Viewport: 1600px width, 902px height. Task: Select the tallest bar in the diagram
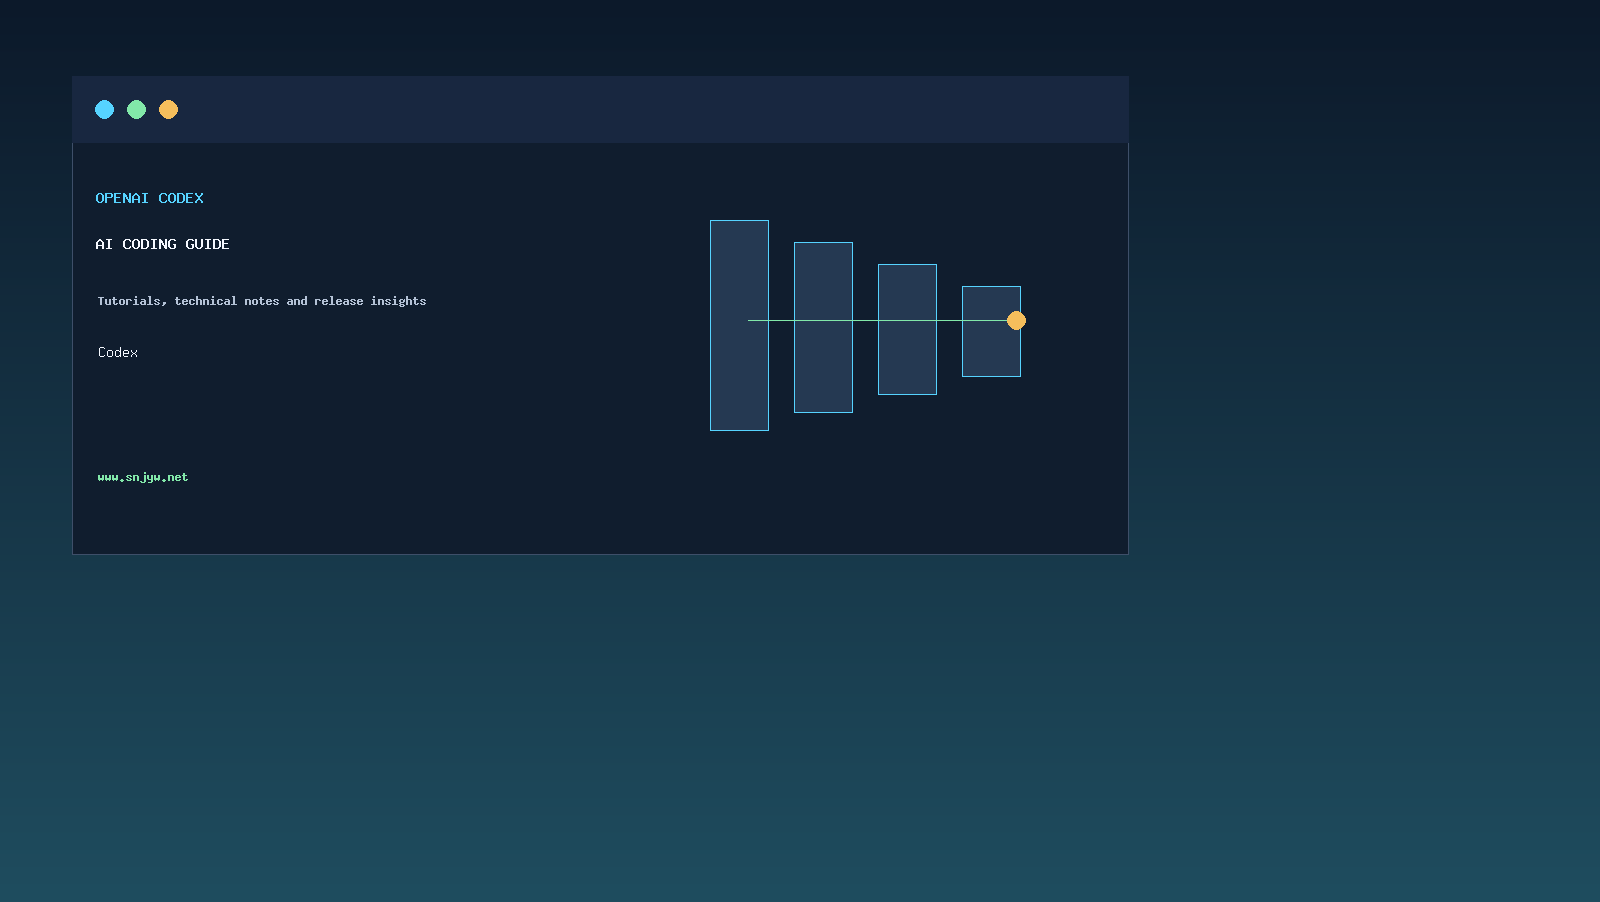click(739, 325)
